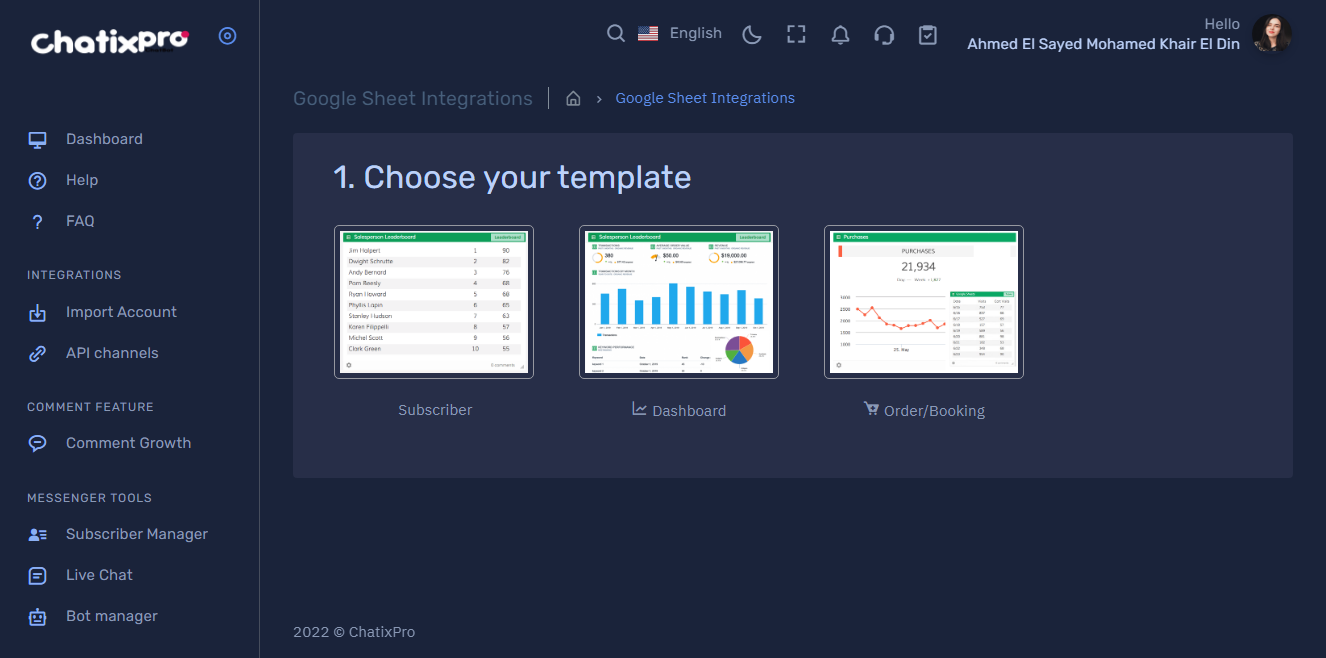
Task: Select the Subscriber template thumbnail
Action: [x=434, y=302]
